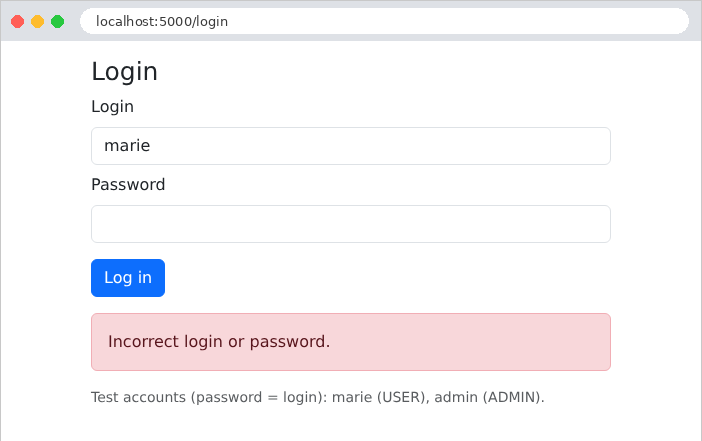Click the word Incorrect in the error alert
The height and width of the screenshot is (441, 702).
point(144,342)
